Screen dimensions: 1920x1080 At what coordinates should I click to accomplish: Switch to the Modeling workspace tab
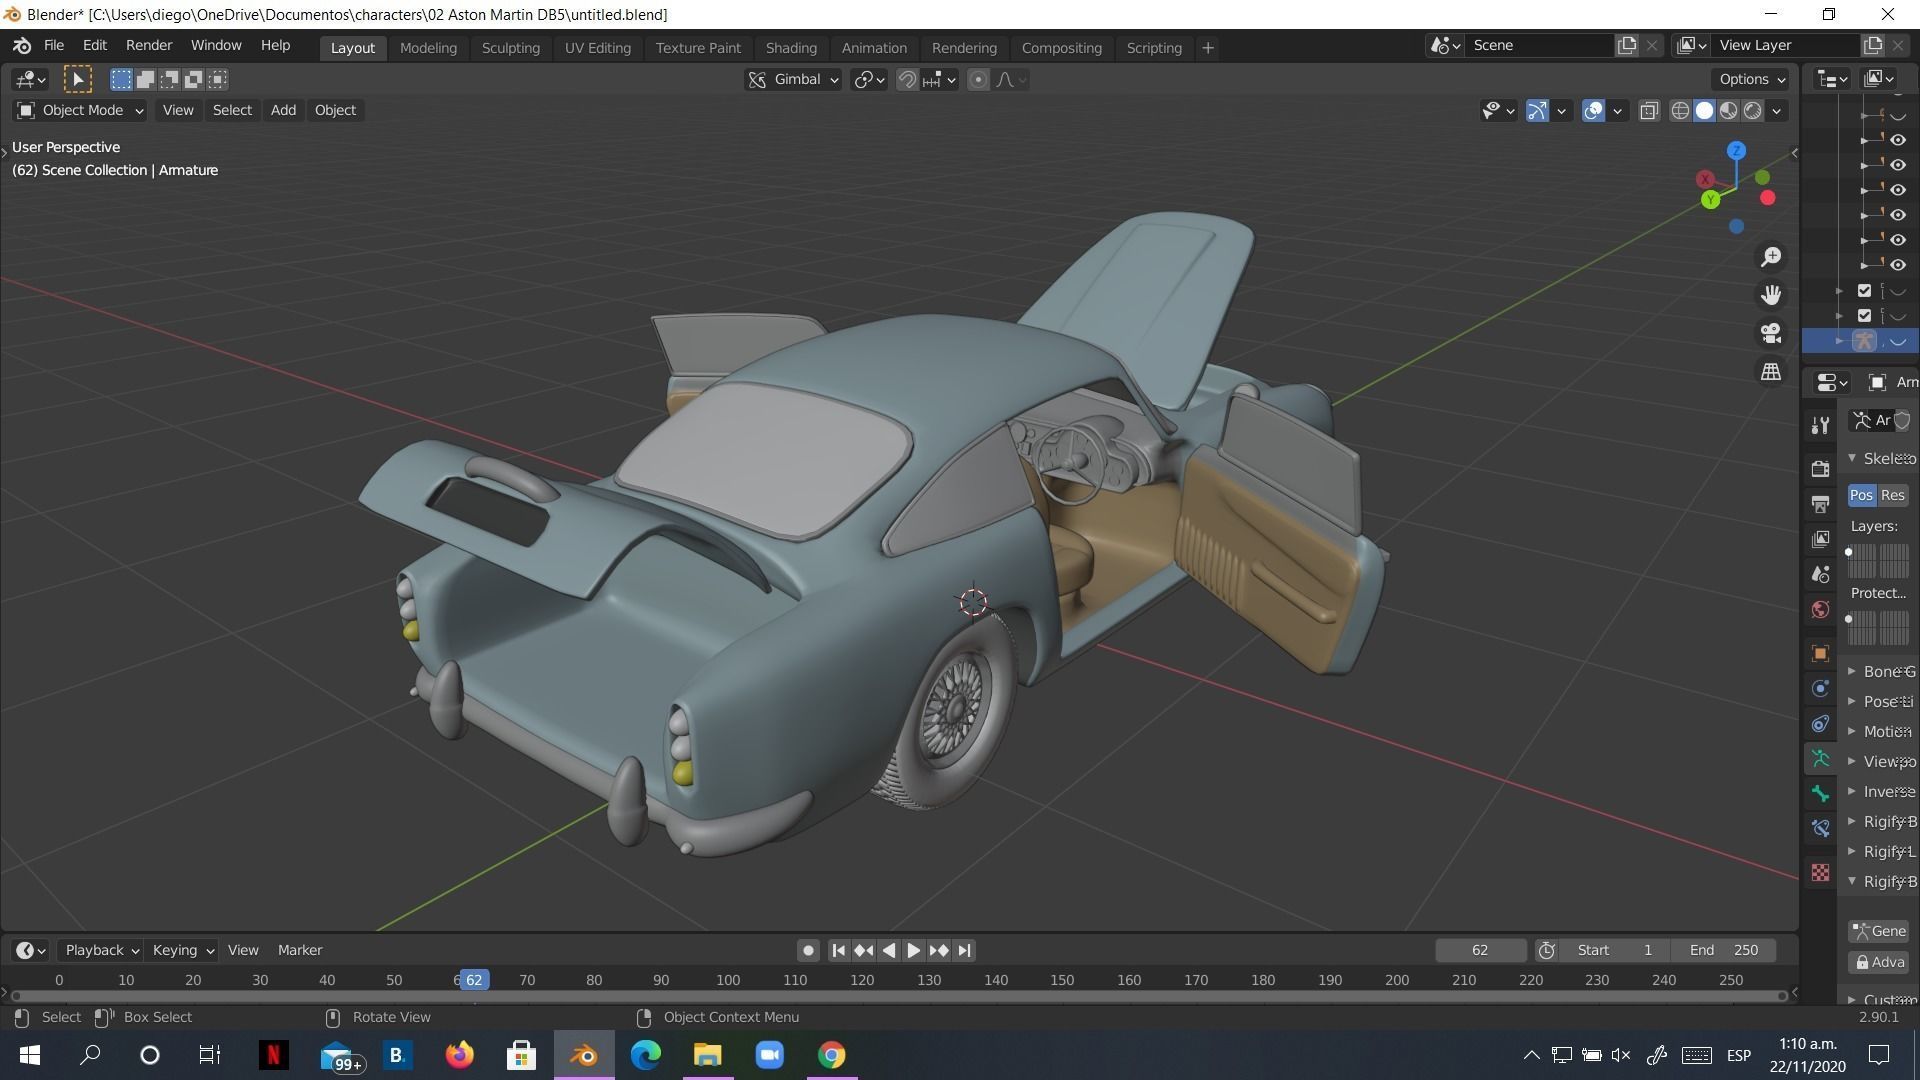point(428,48)
